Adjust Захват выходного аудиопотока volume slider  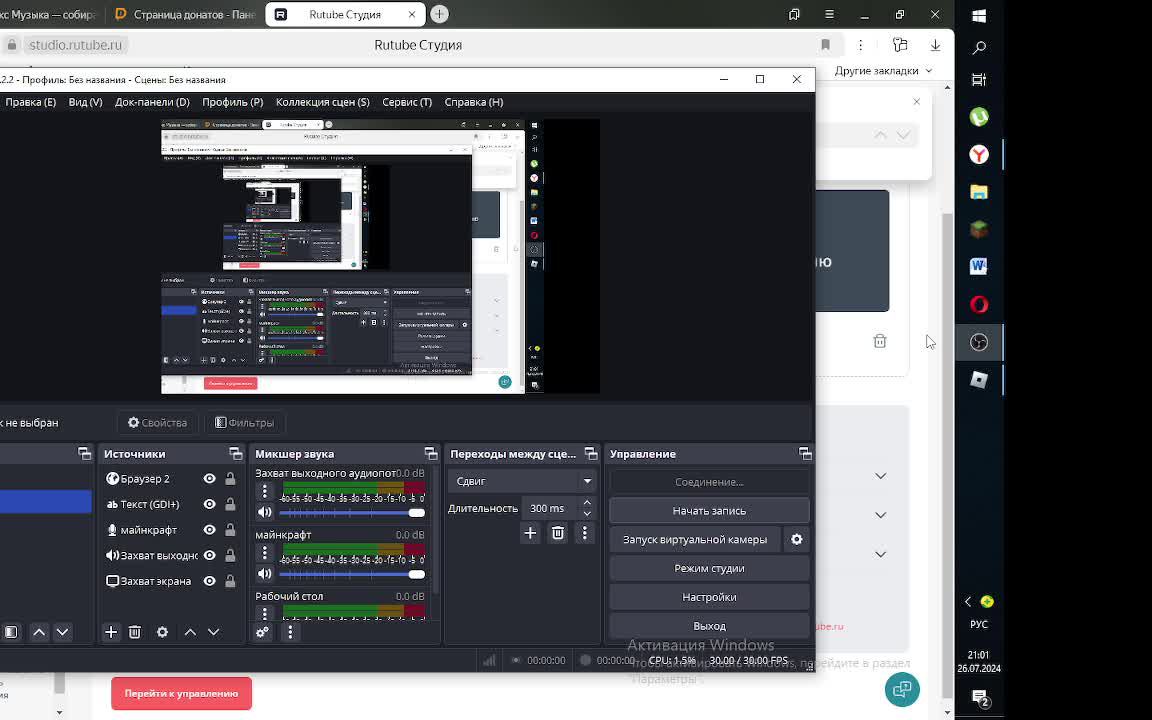pos(352,513)
